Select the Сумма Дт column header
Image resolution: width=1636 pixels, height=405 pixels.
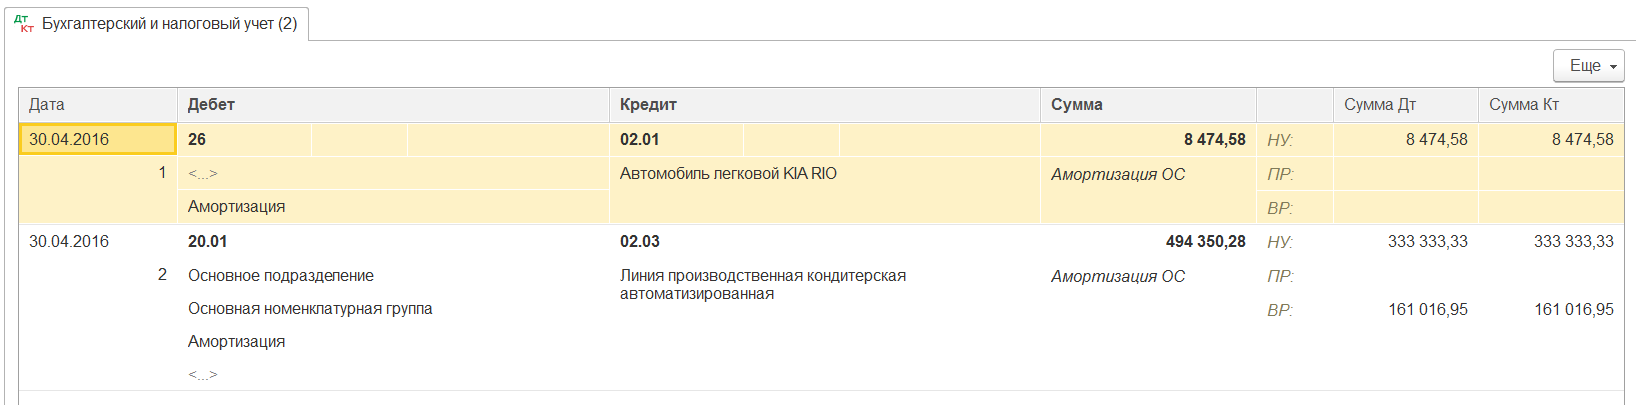point(1380,105)
